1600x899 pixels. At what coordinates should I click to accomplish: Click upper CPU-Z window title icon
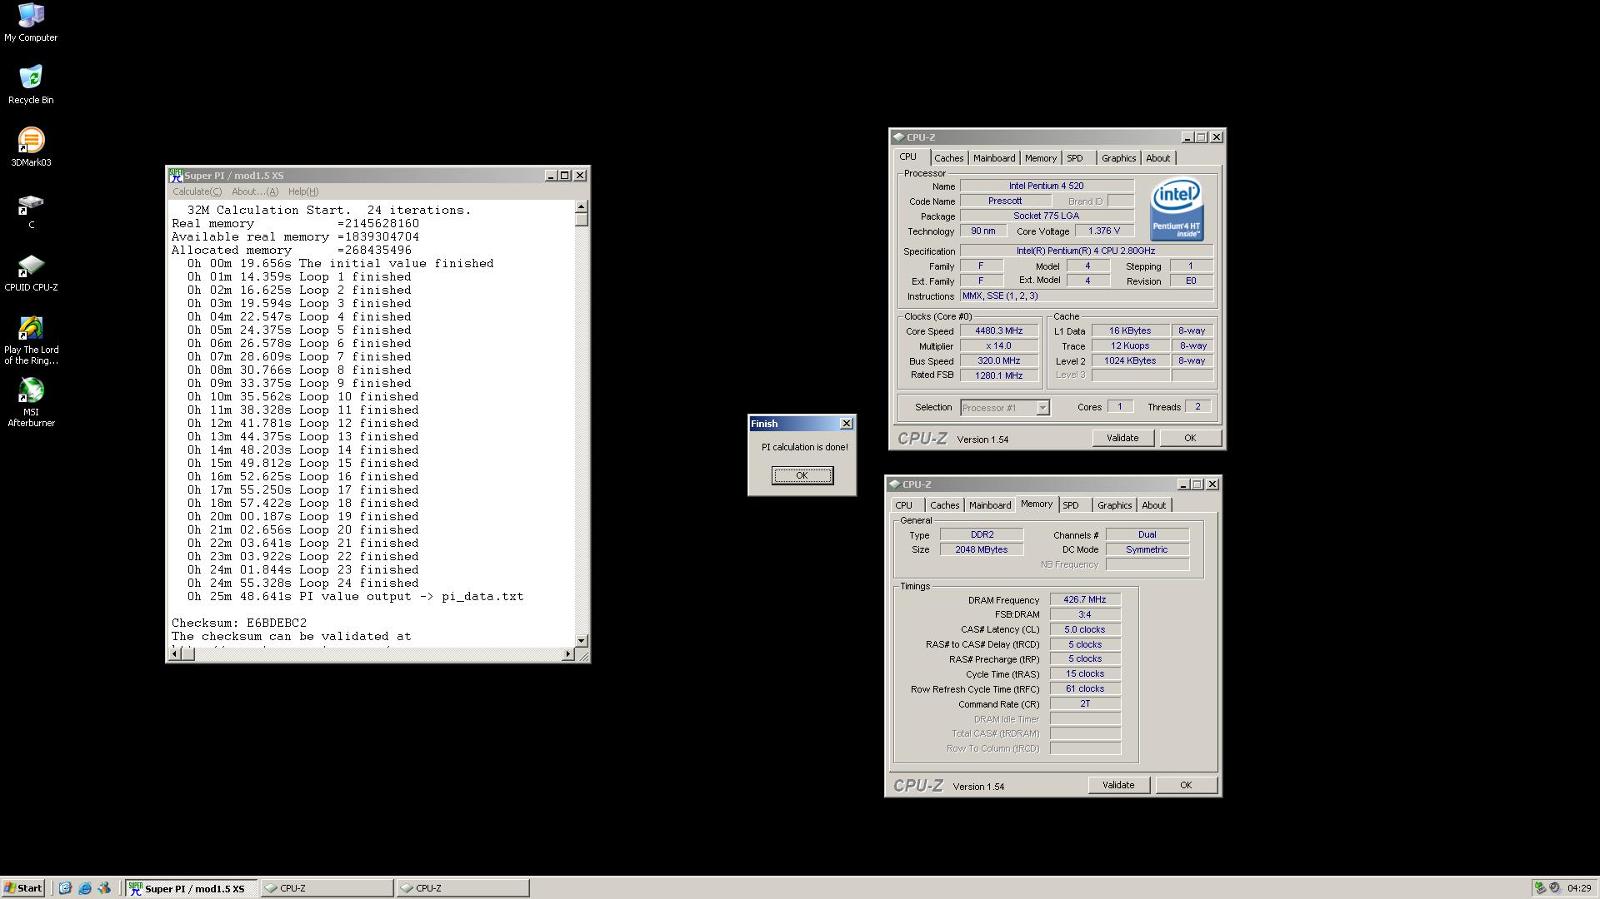[898, 137]
